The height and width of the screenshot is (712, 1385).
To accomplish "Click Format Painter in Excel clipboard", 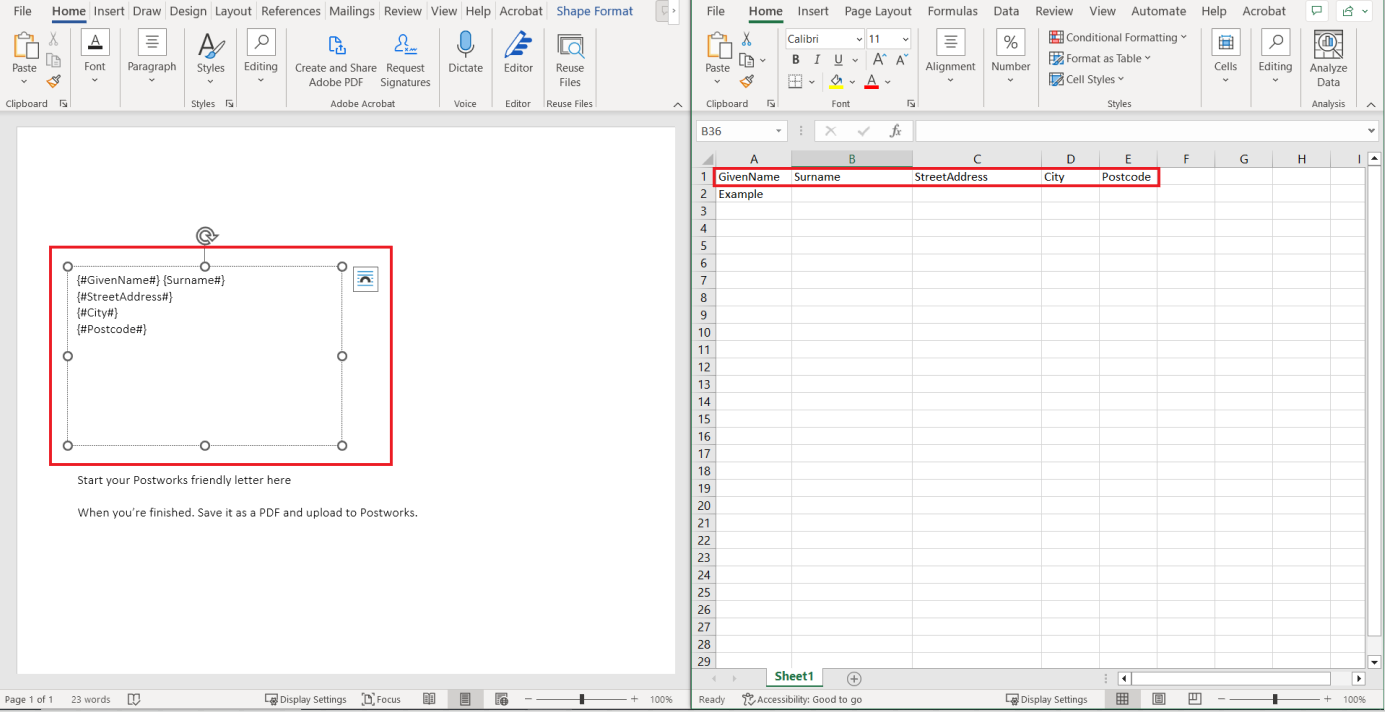I will (746, 81).
